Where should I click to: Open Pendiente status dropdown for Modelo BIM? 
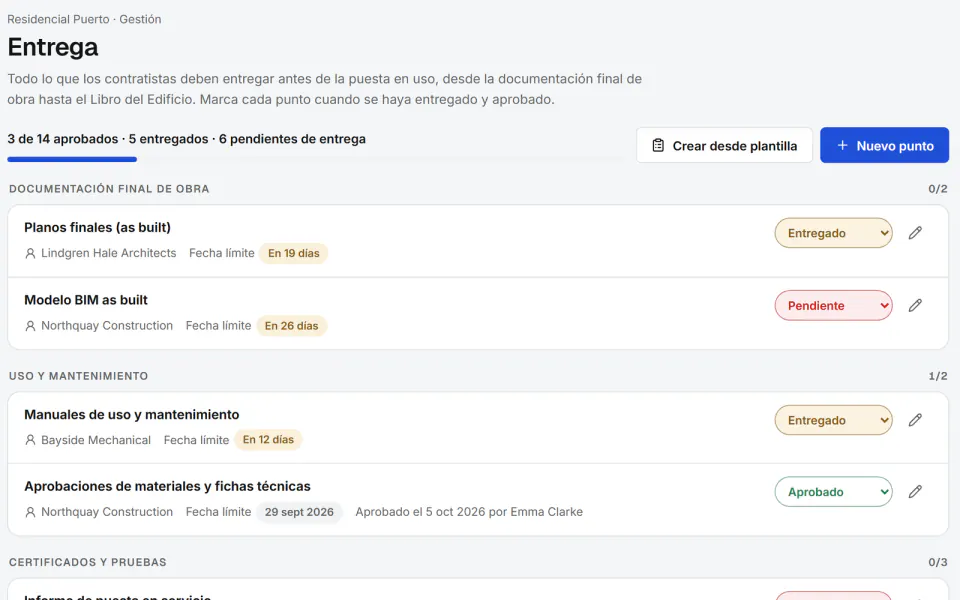click(833, 305)
